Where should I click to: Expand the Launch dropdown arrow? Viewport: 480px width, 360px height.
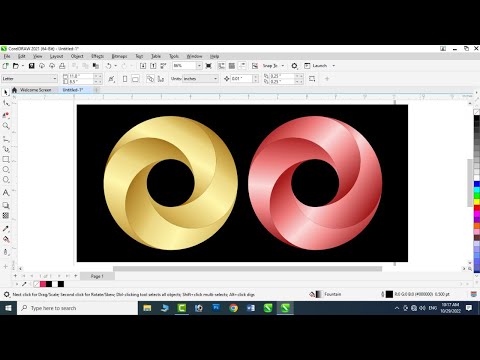(333, 66)
